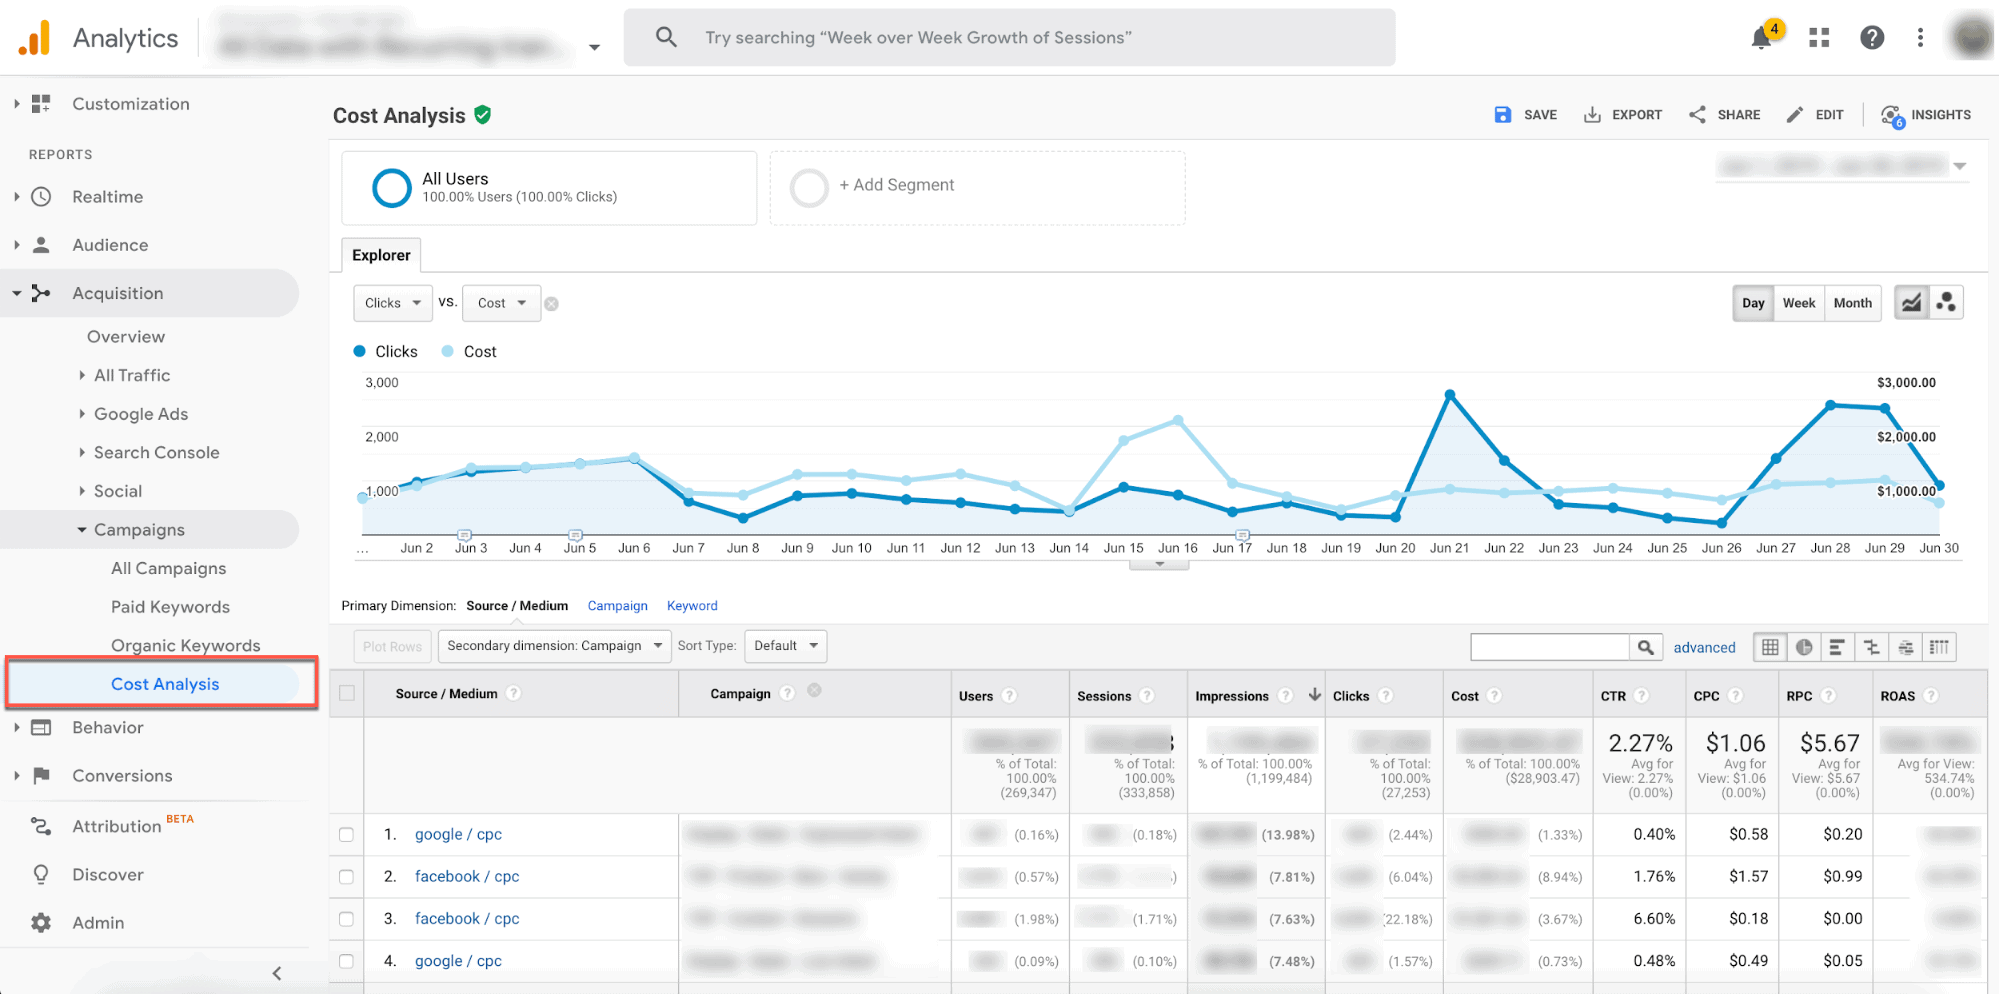Open Paid Keywords report in sidebar

pos(170,607)
